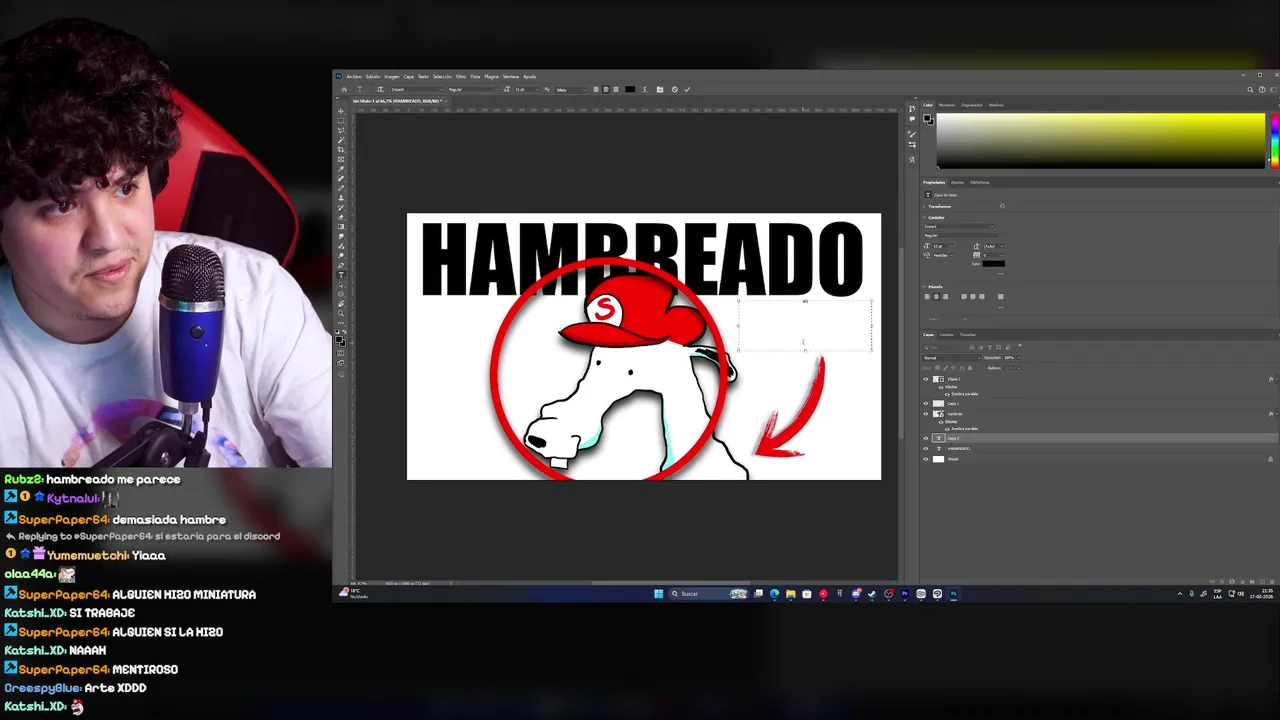The height and width of the screenshot is (720, 1280).
Task: Open the Ventana menu
Action: coord(511,76)
